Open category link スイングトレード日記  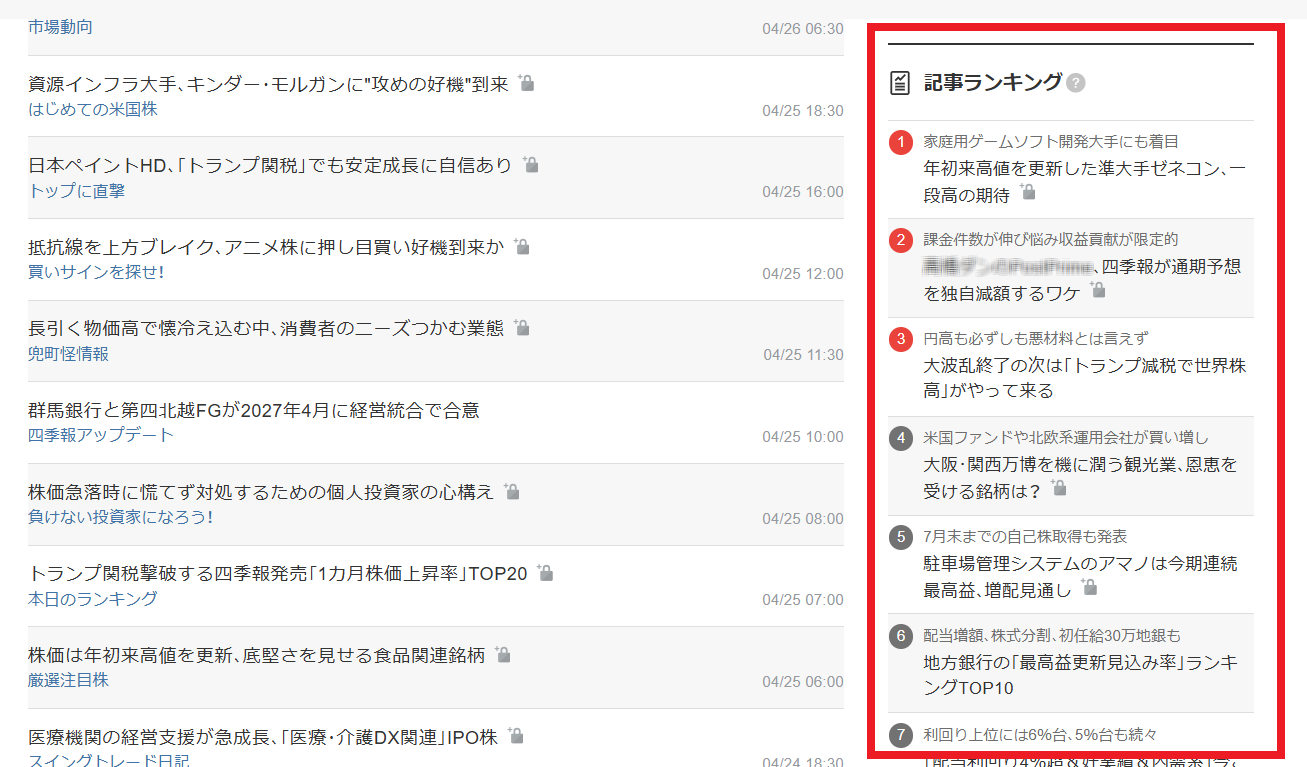tap(109, 761)
